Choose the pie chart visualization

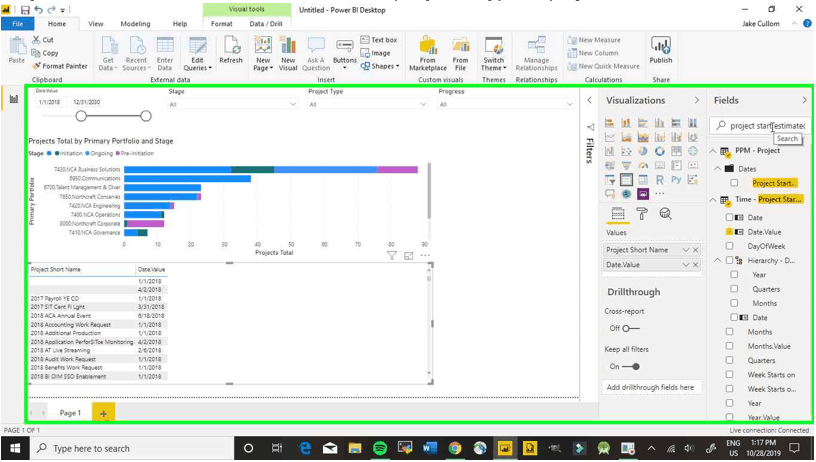pos(643,151)
